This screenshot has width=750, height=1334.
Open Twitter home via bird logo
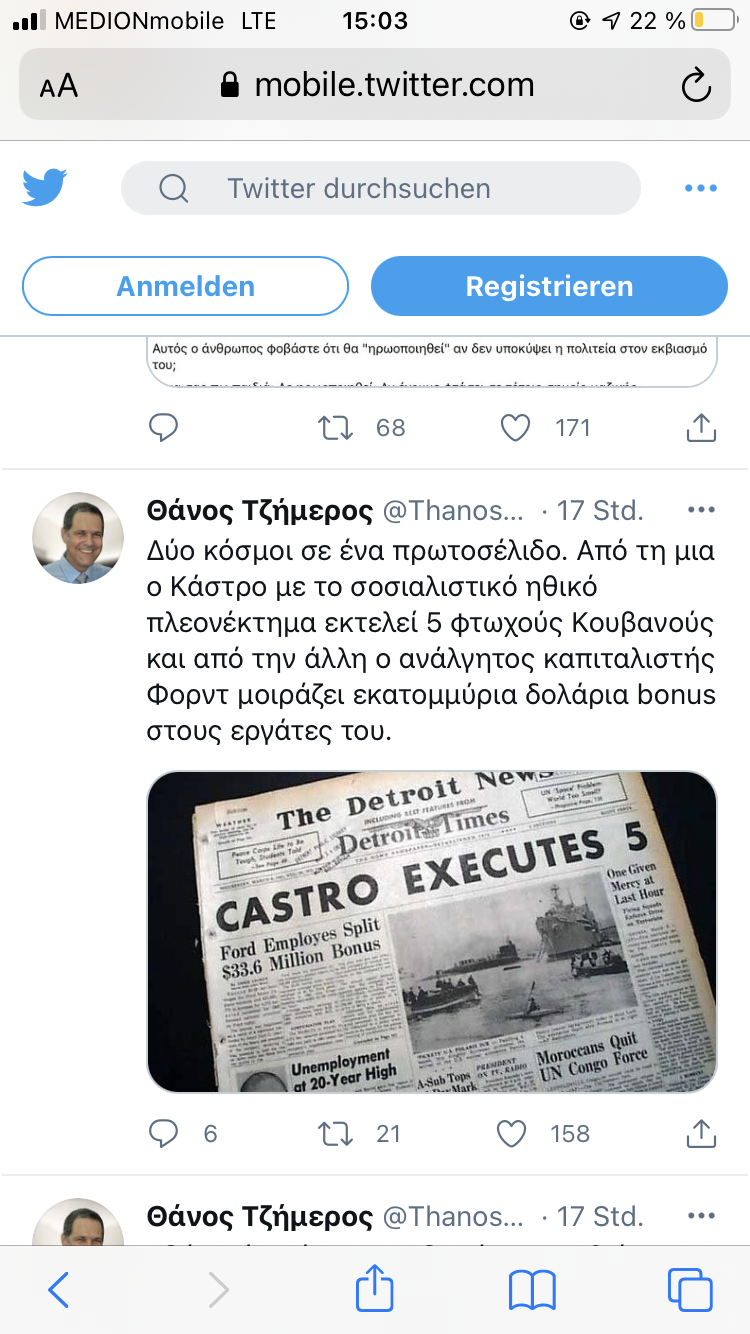coord(45,188)
